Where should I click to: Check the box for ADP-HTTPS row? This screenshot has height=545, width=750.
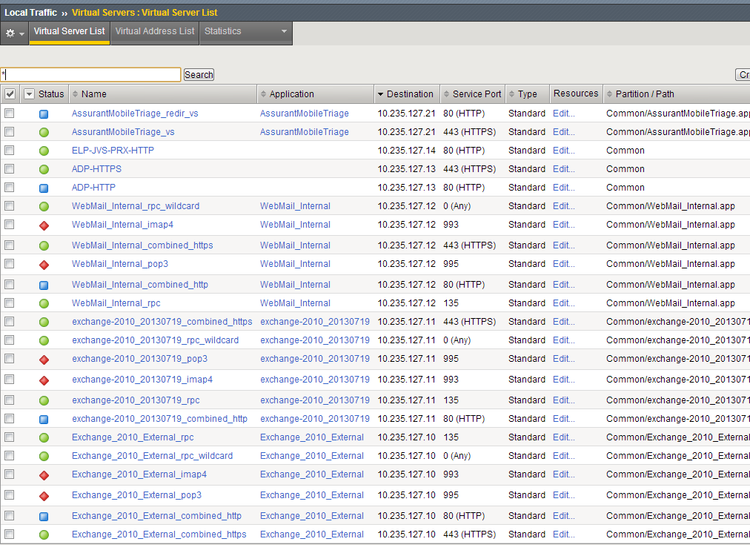9,169
